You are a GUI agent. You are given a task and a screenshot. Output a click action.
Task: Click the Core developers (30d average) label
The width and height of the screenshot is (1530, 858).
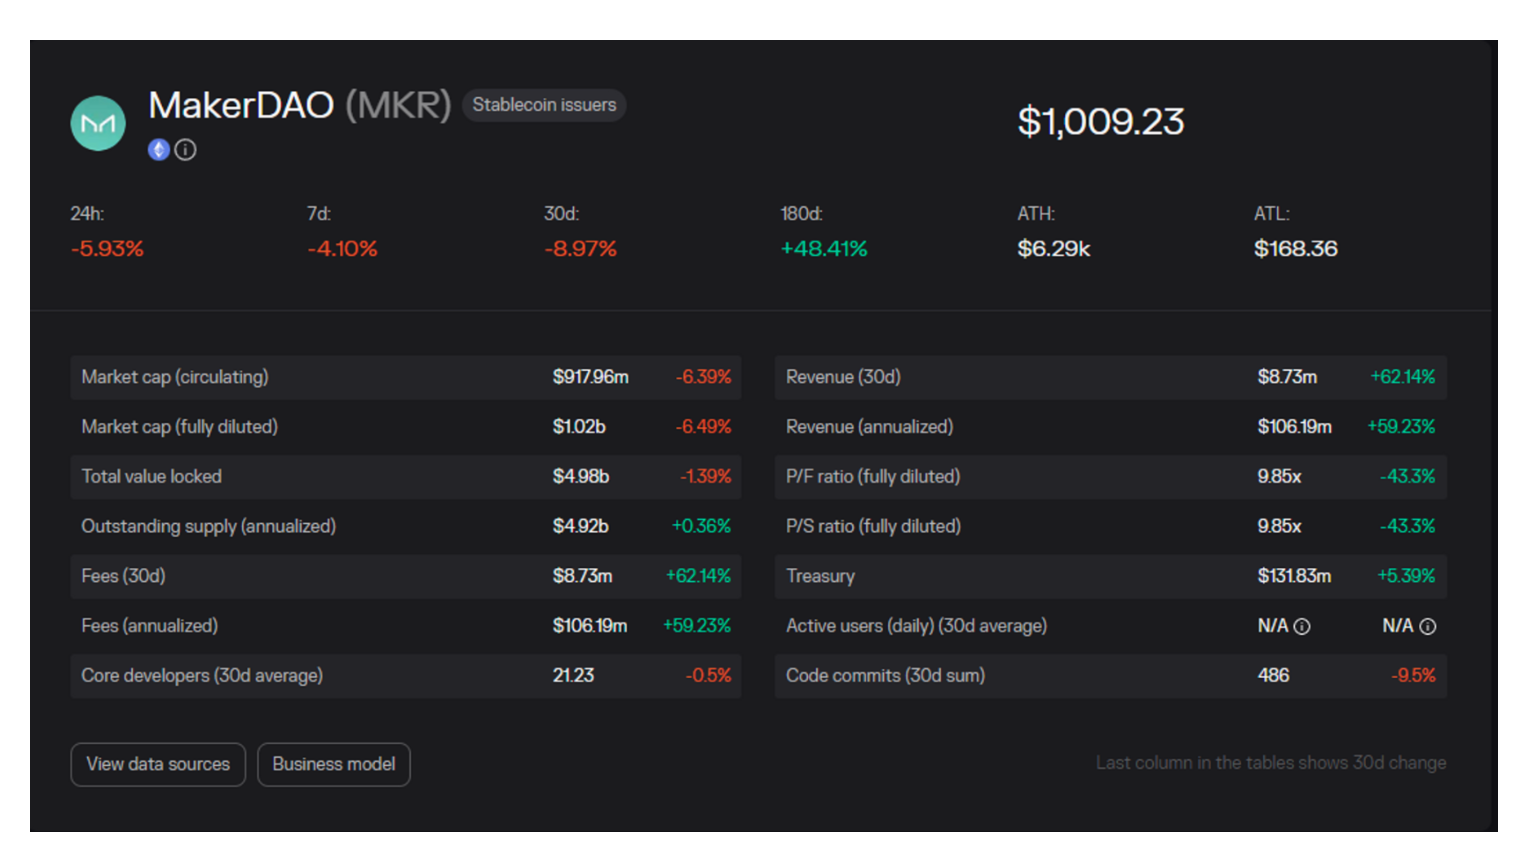coord(202,676)
